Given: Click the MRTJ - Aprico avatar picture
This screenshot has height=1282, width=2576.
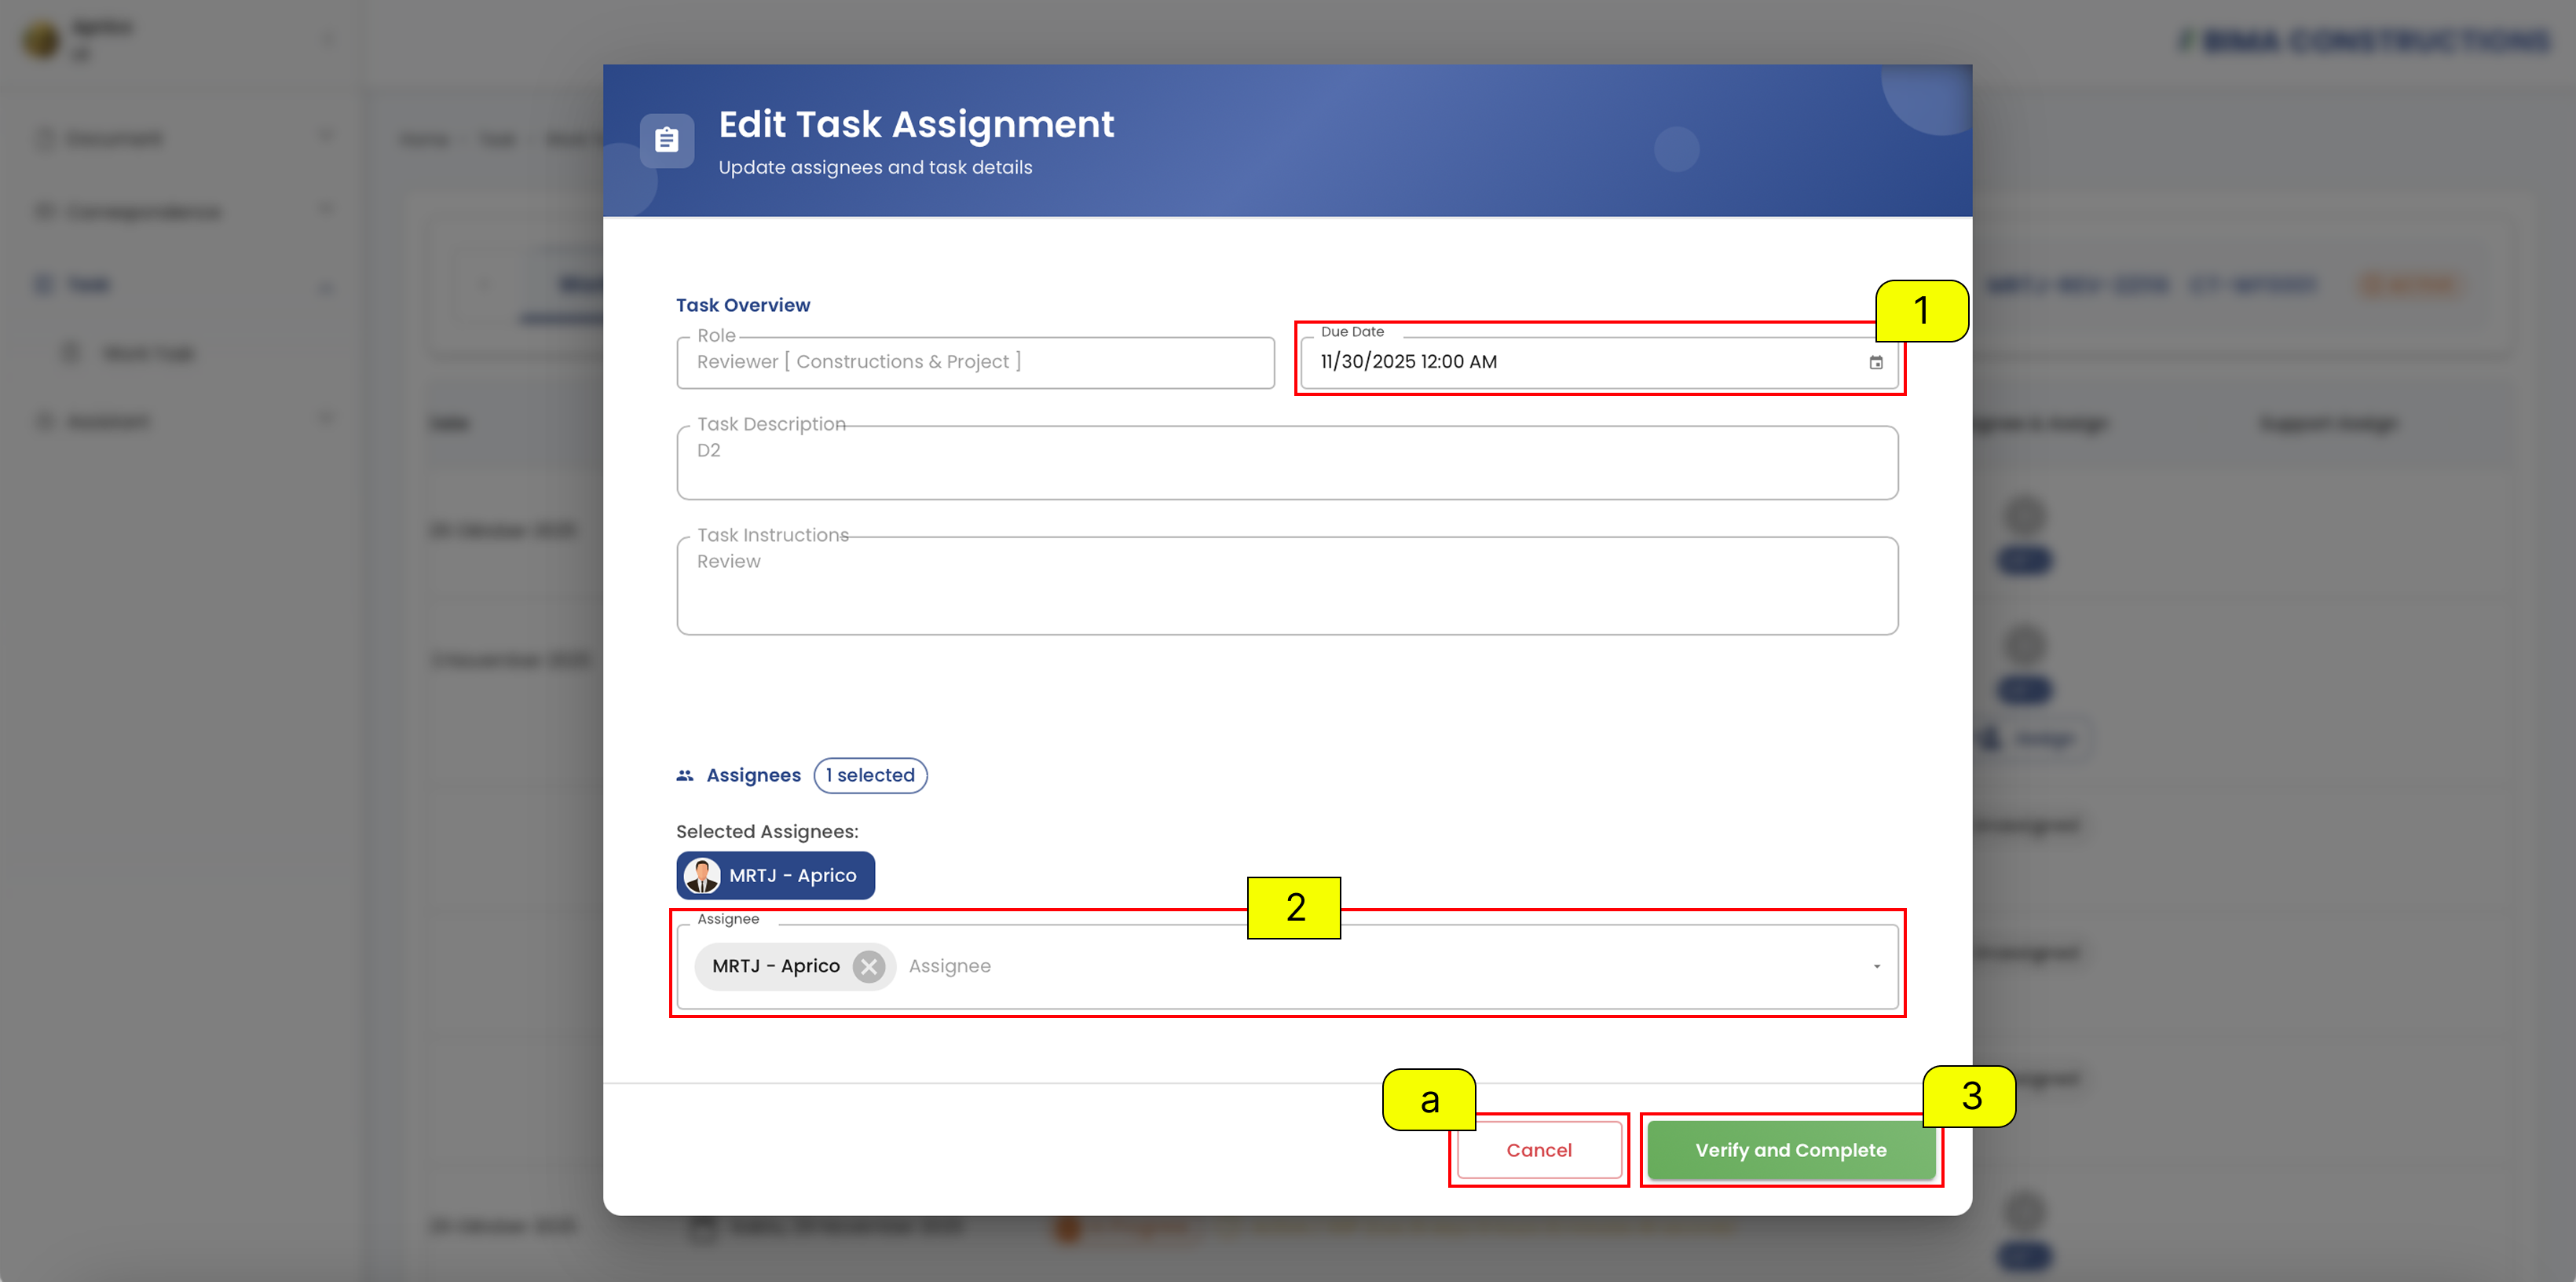Looking at the screenshot, I should 702,875.
